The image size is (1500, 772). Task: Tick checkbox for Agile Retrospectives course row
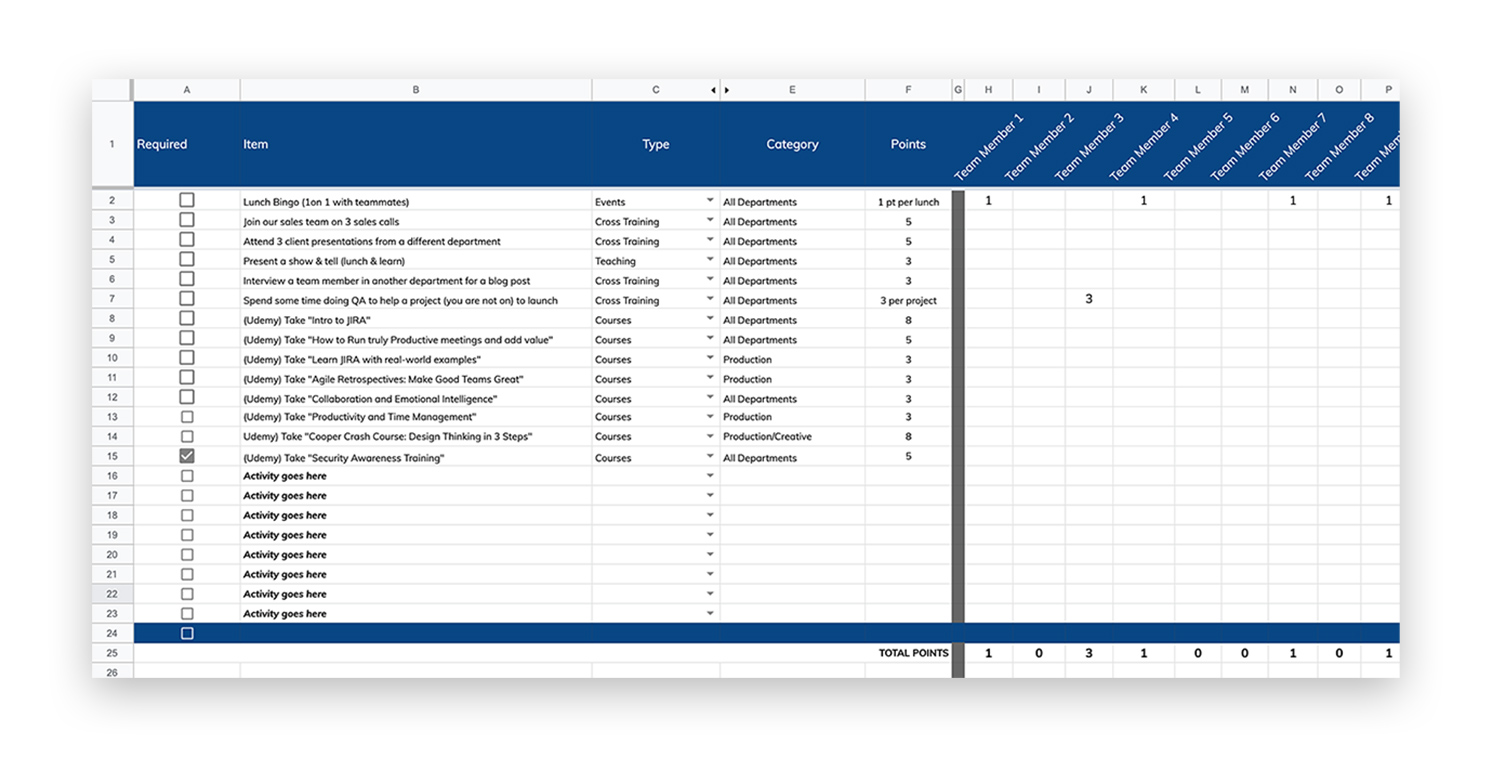pos(187,378)
